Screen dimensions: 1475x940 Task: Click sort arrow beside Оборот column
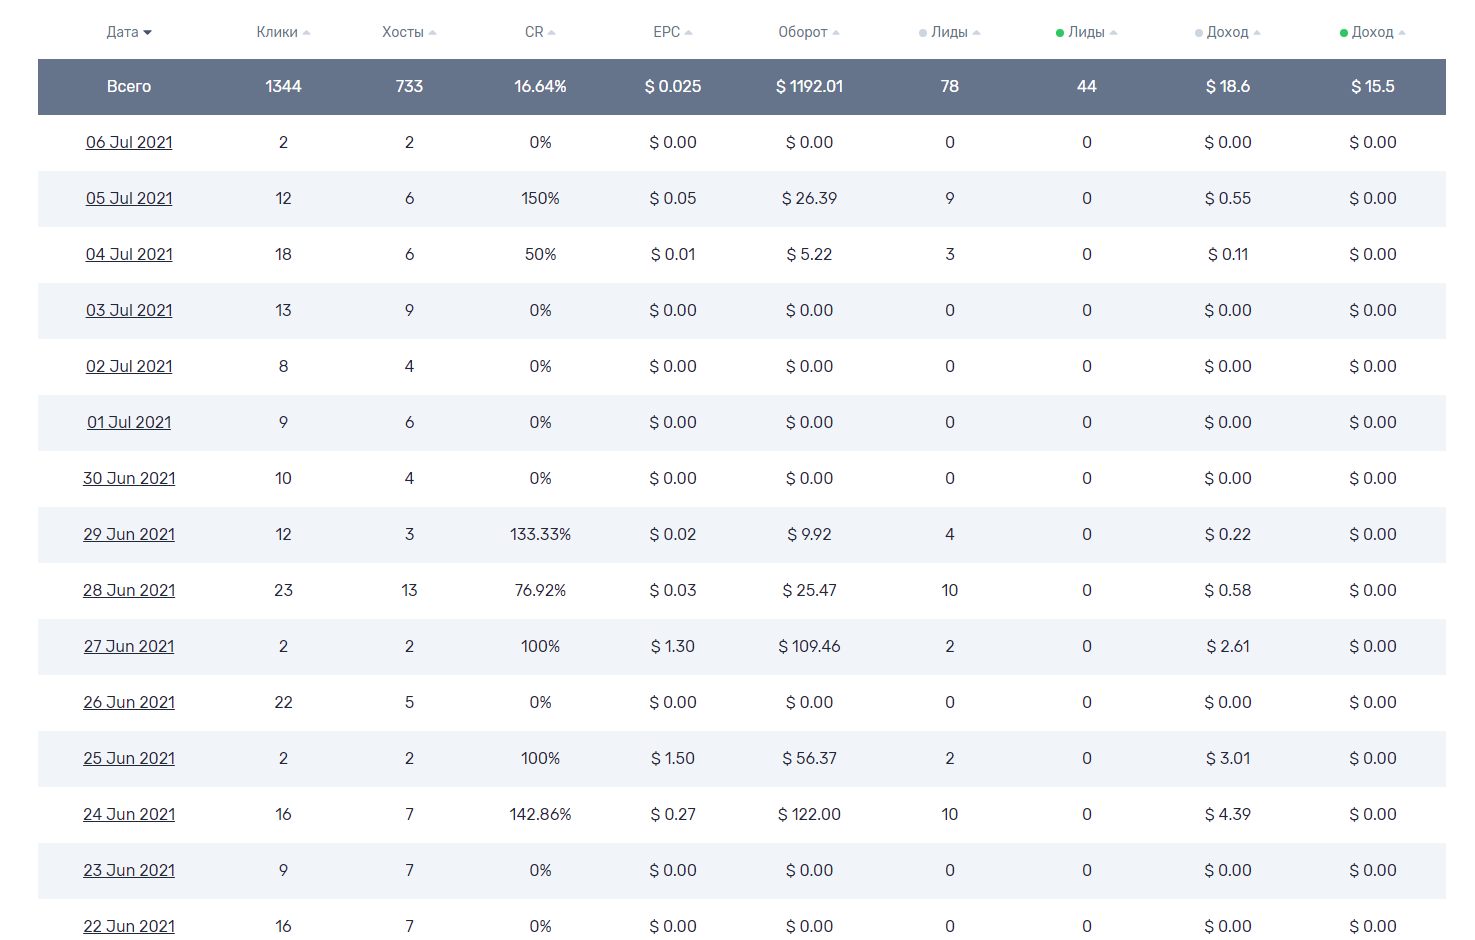click(836, 33)
